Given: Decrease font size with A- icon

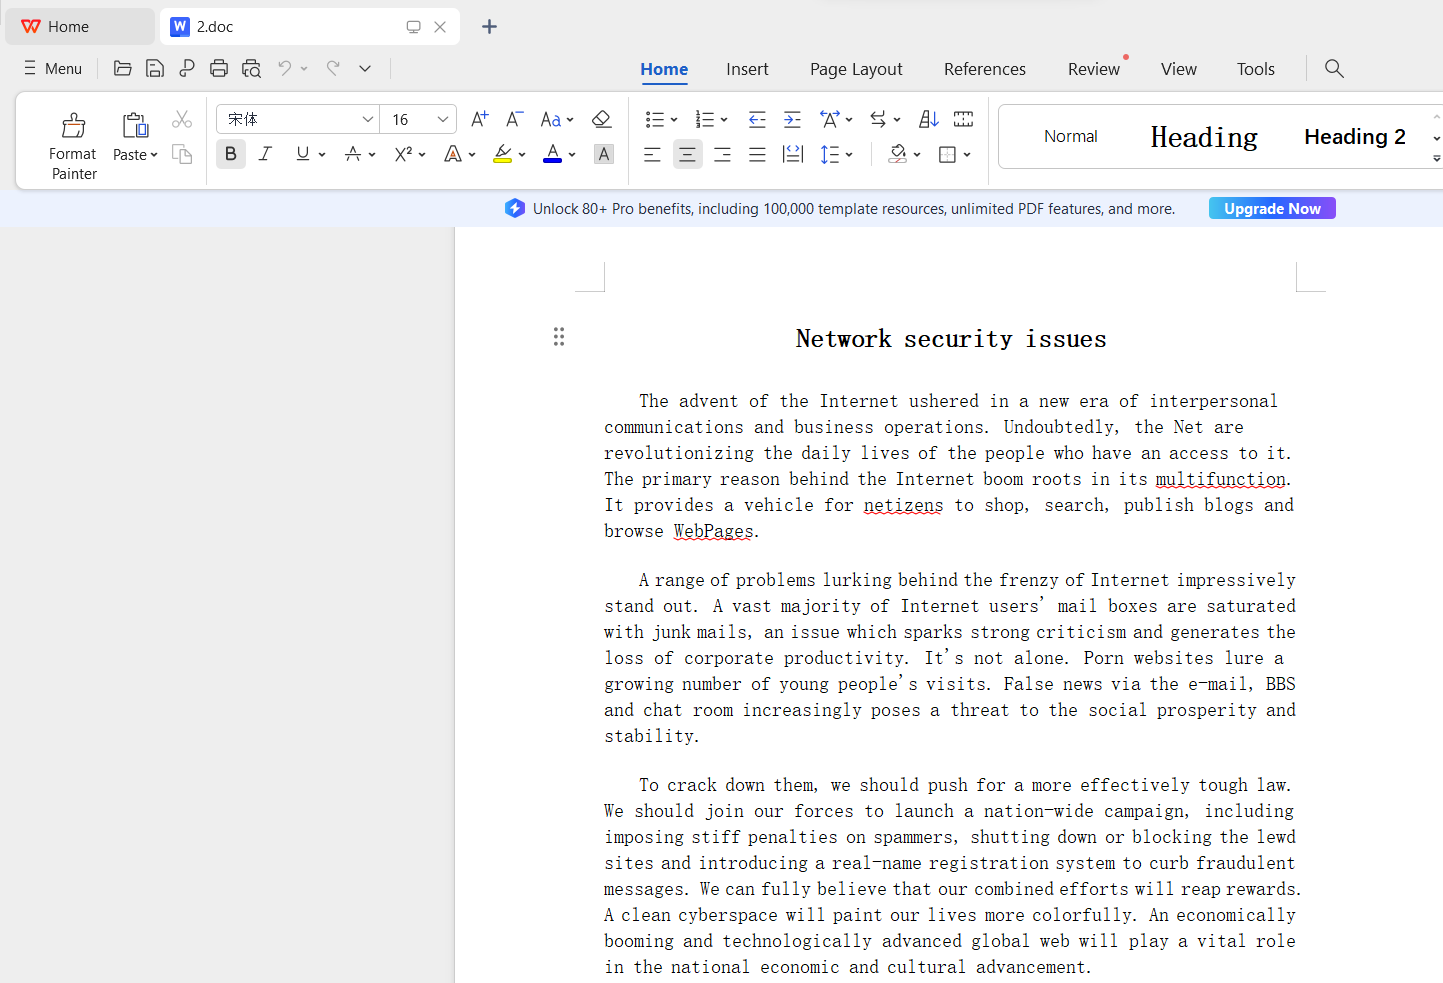Looking at the screenshot, I should click(515, 119).
